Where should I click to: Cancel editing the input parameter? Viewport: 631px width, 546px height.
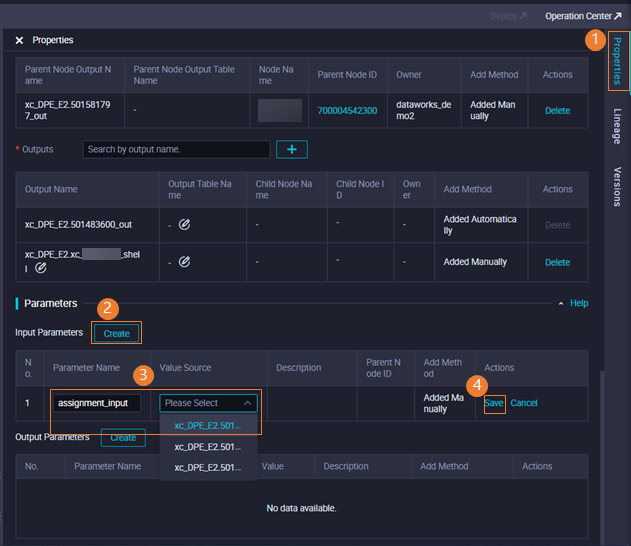(524, 403)
